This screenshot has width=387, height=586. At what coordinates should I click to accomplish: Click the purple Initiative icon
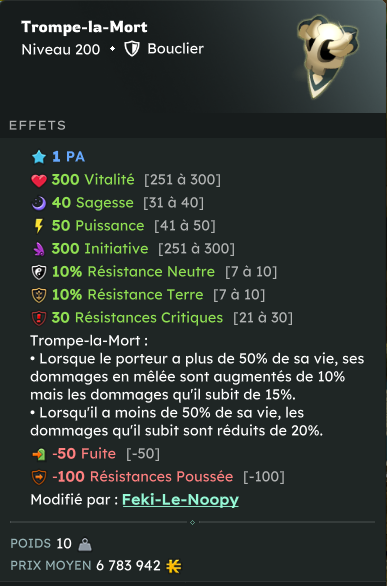point(39,249)
